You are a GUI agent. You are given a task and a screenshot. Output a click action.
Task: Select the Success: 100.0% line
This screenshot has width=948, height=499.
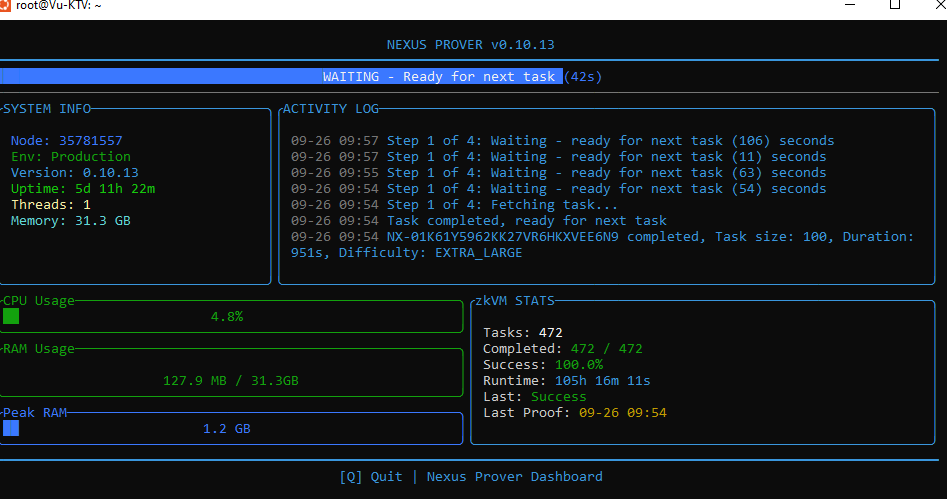click(x=543, y=365)
